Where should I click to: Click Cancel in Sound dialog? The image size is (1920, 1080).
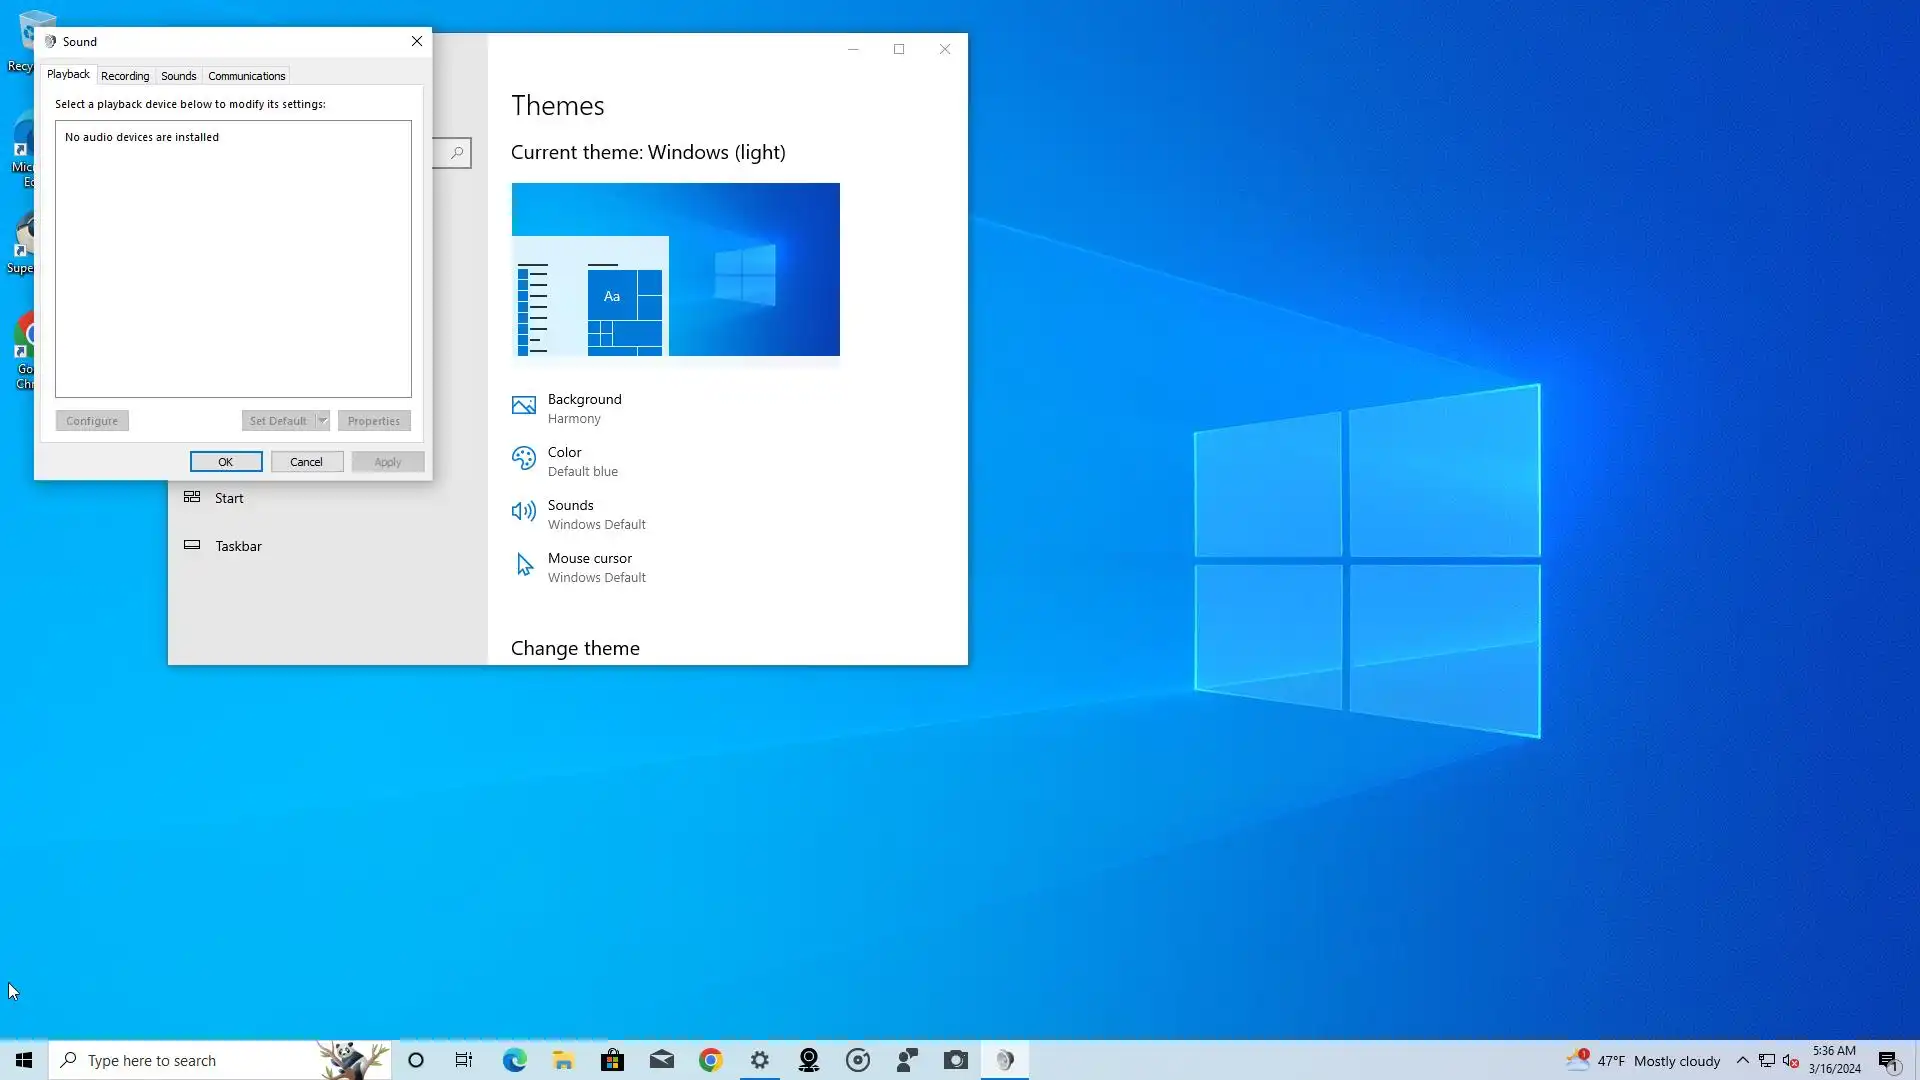click(306, 462)
